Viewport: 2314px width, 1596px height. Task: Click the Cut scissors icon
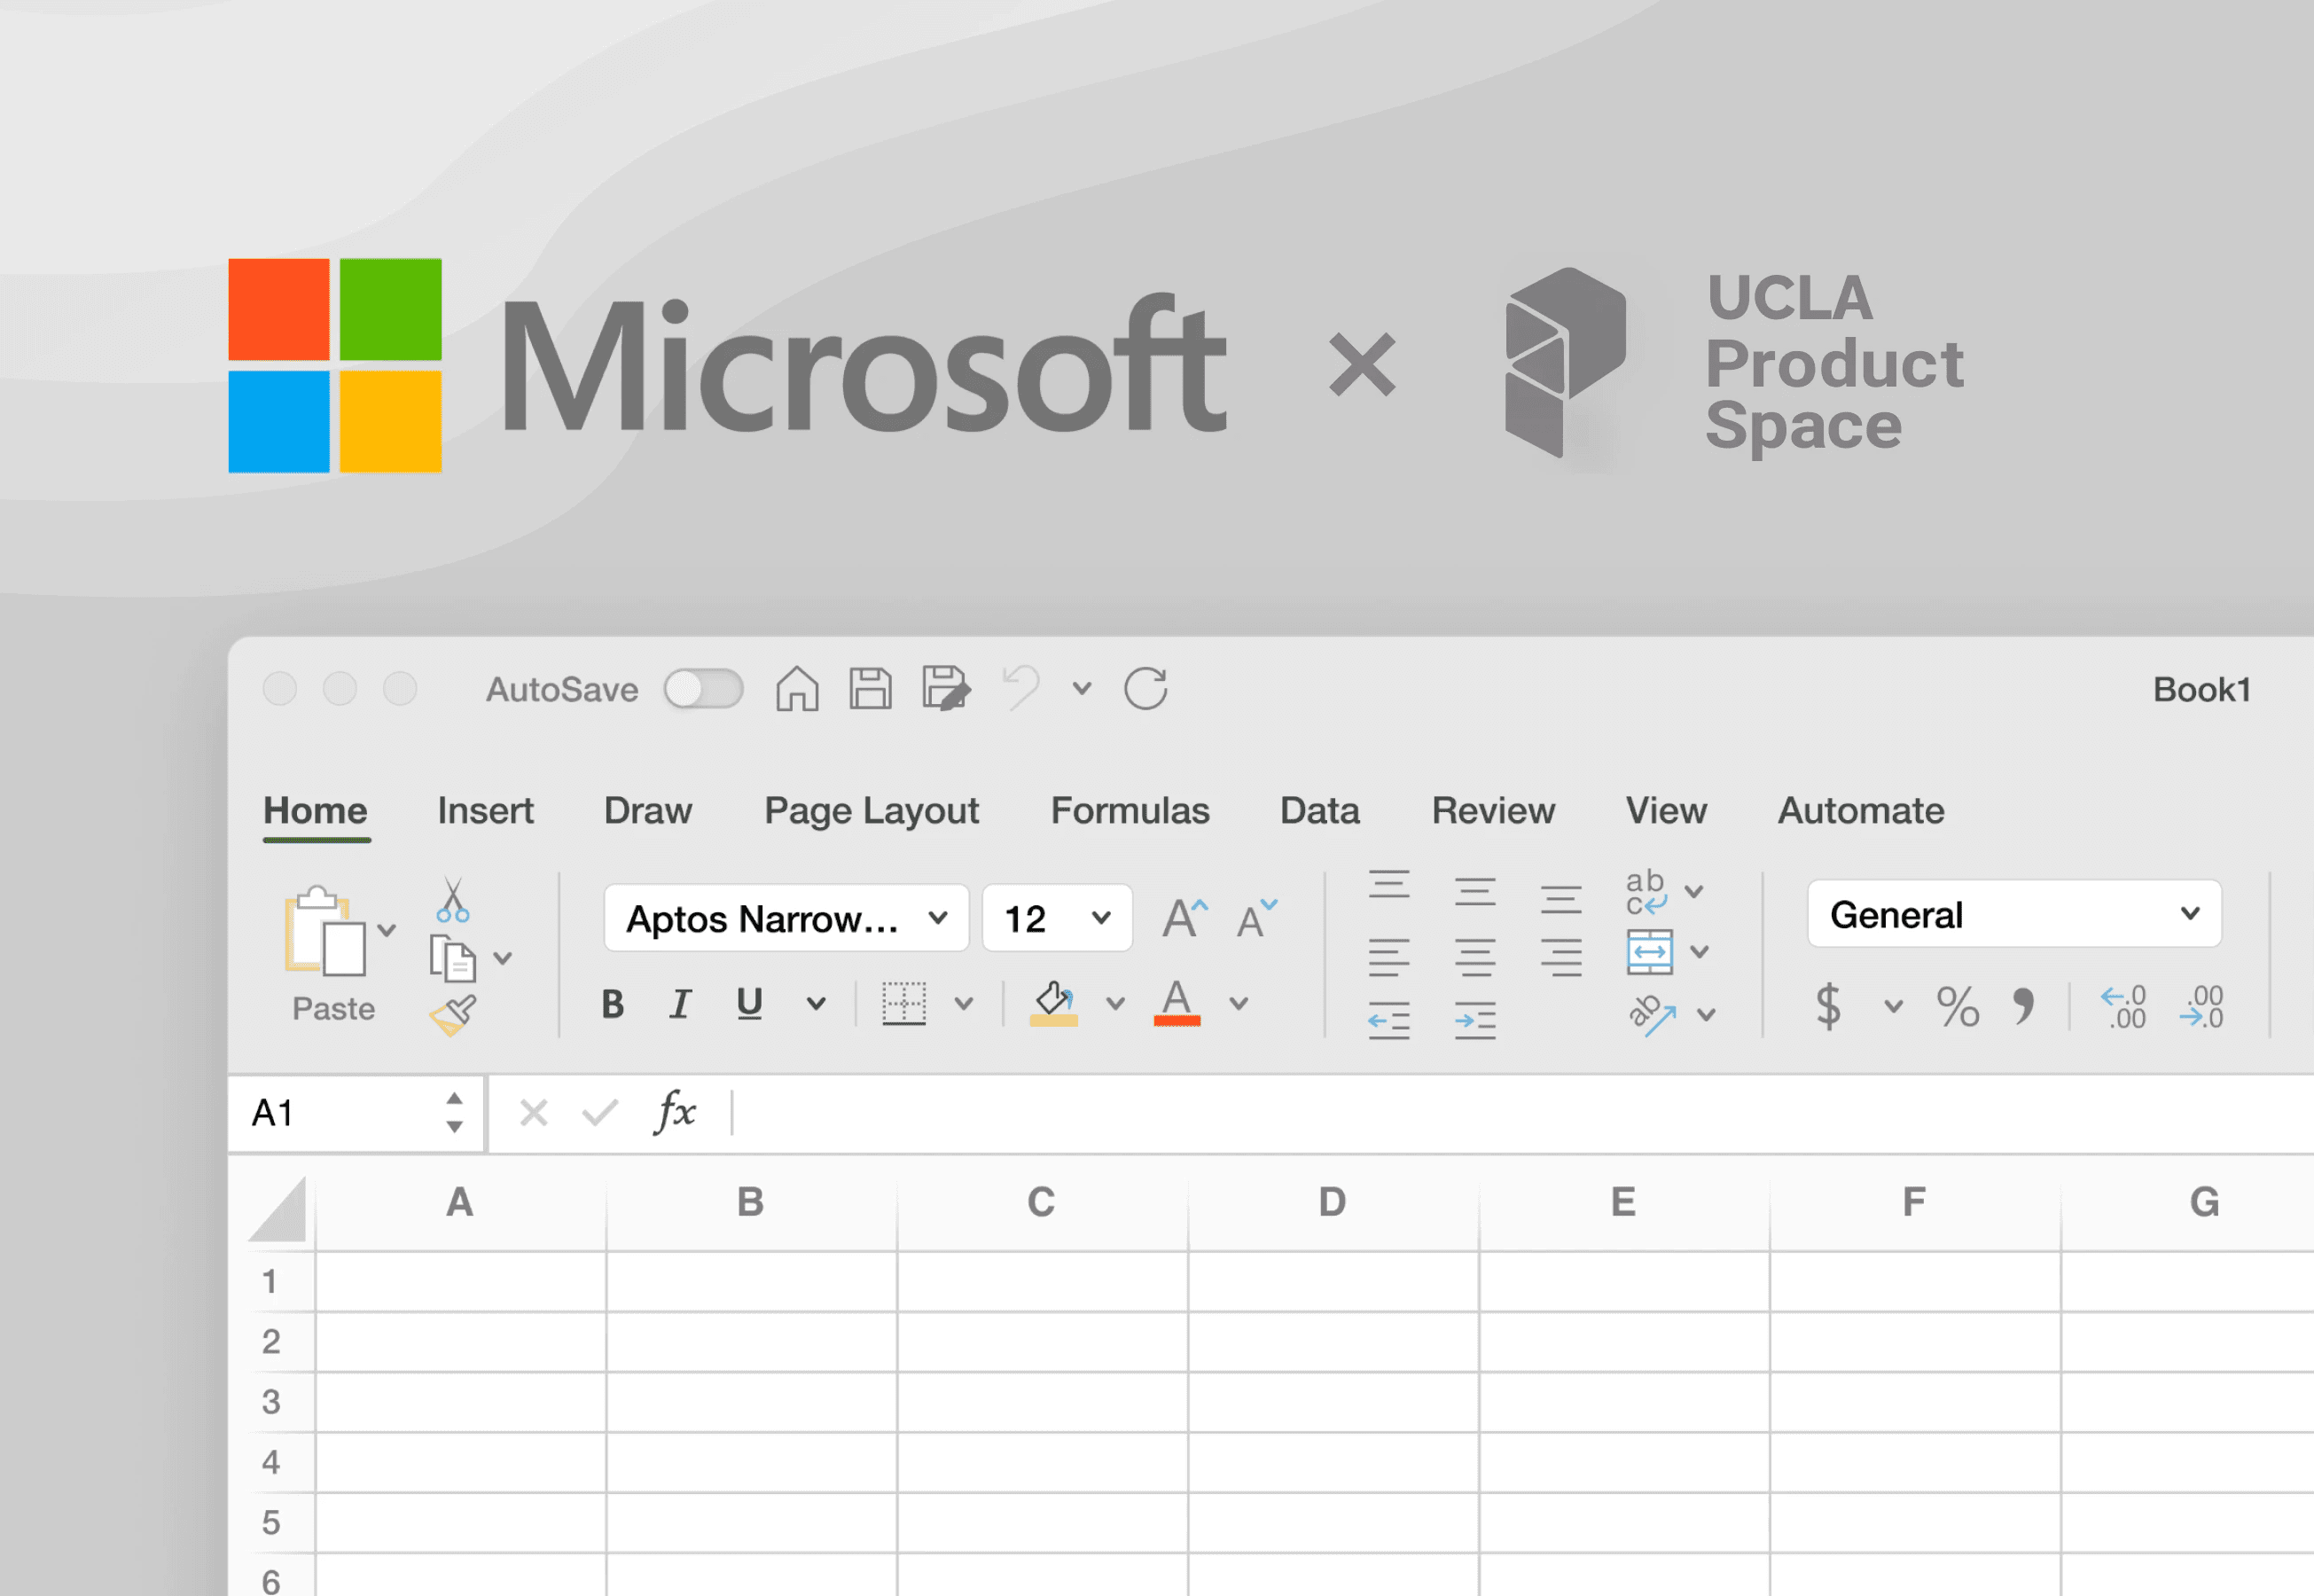[453, 899]
